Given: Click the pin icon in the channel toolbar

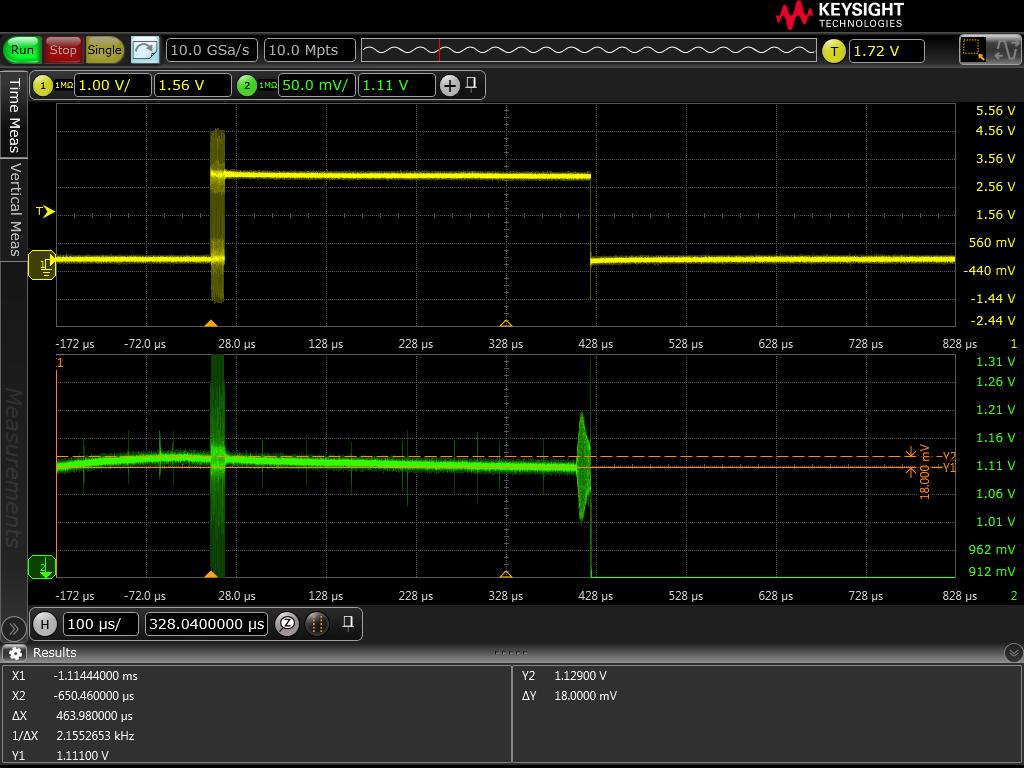Looking at the screenshot, I should (x=471, y=84).
